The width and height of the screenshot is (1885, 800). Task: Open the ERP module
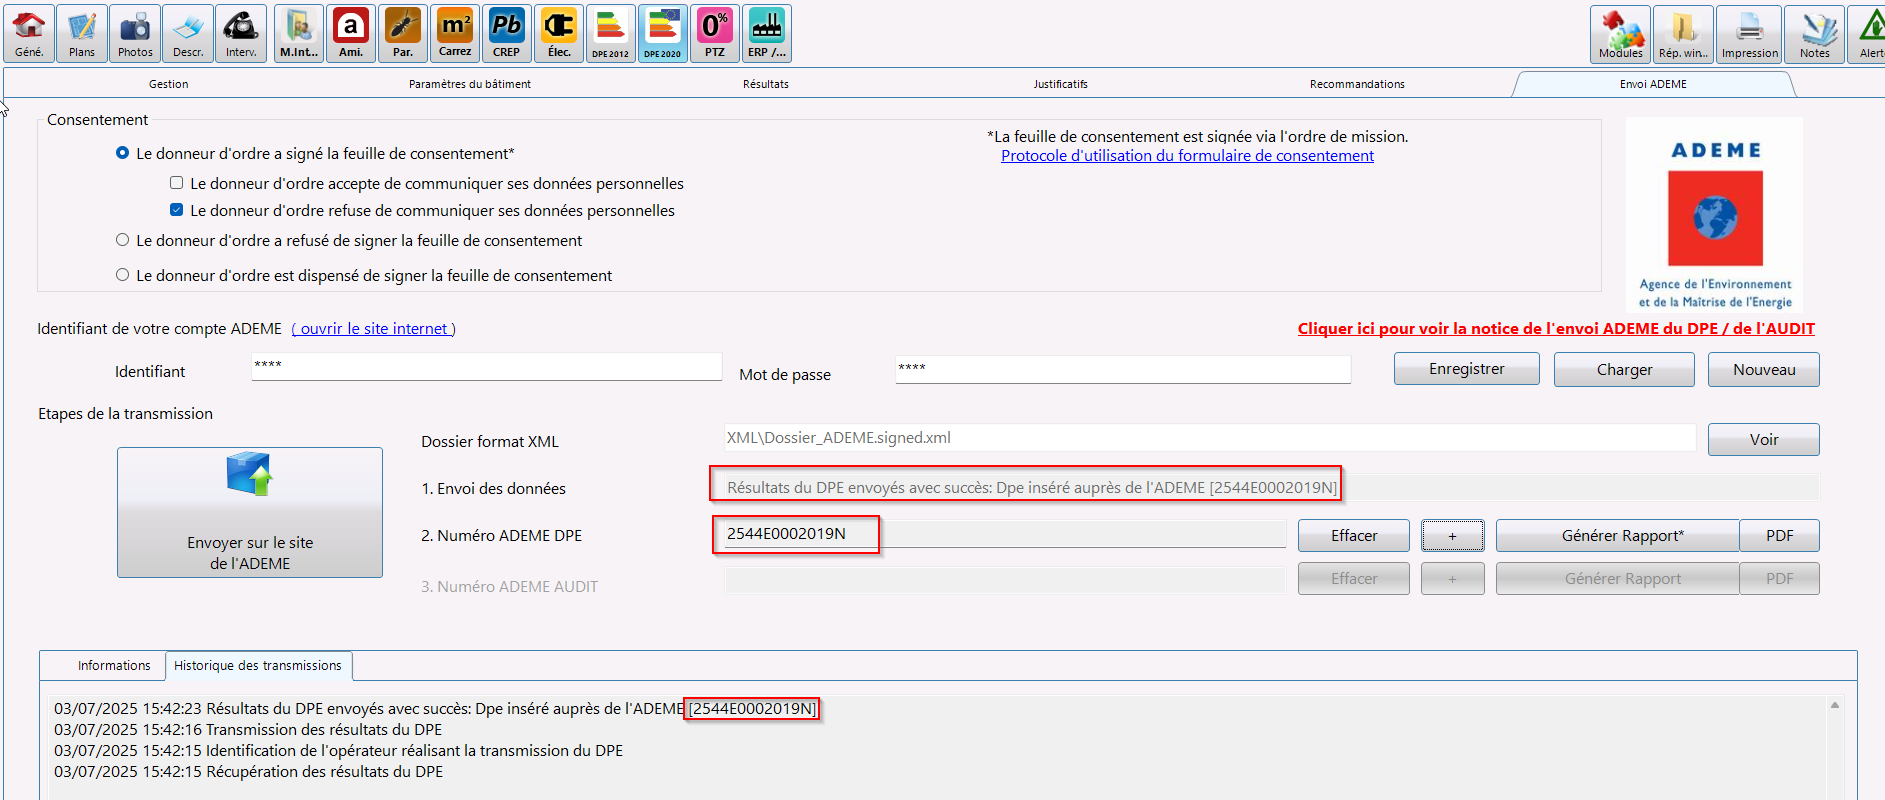click(767, 33)
